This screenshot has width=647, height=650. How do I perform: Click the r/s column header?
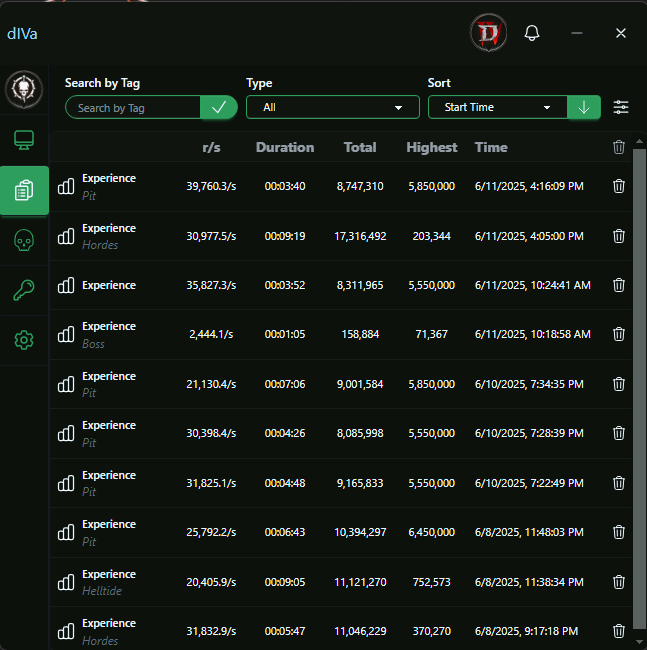click(x=211, y=148)
